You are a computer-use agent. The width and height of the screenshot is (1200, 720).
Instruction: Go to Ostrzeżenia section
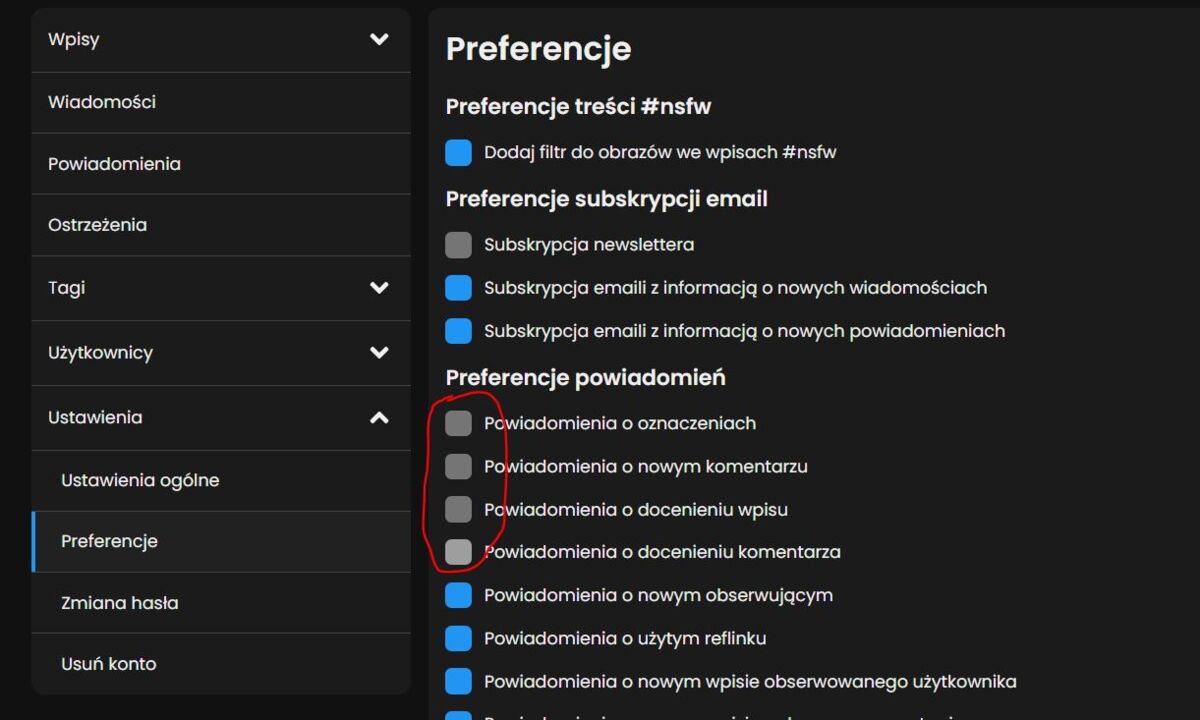pos(97,225)
